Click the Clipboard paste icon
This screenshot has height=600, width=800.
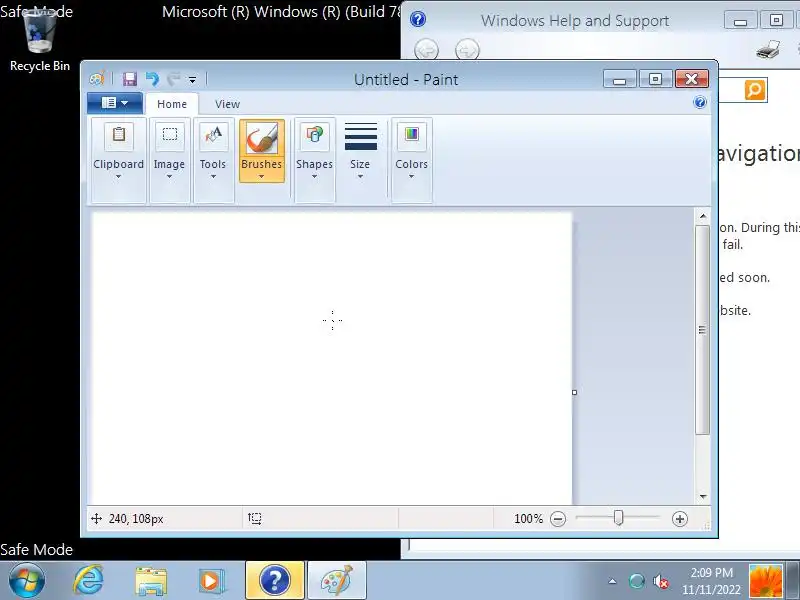119,135
